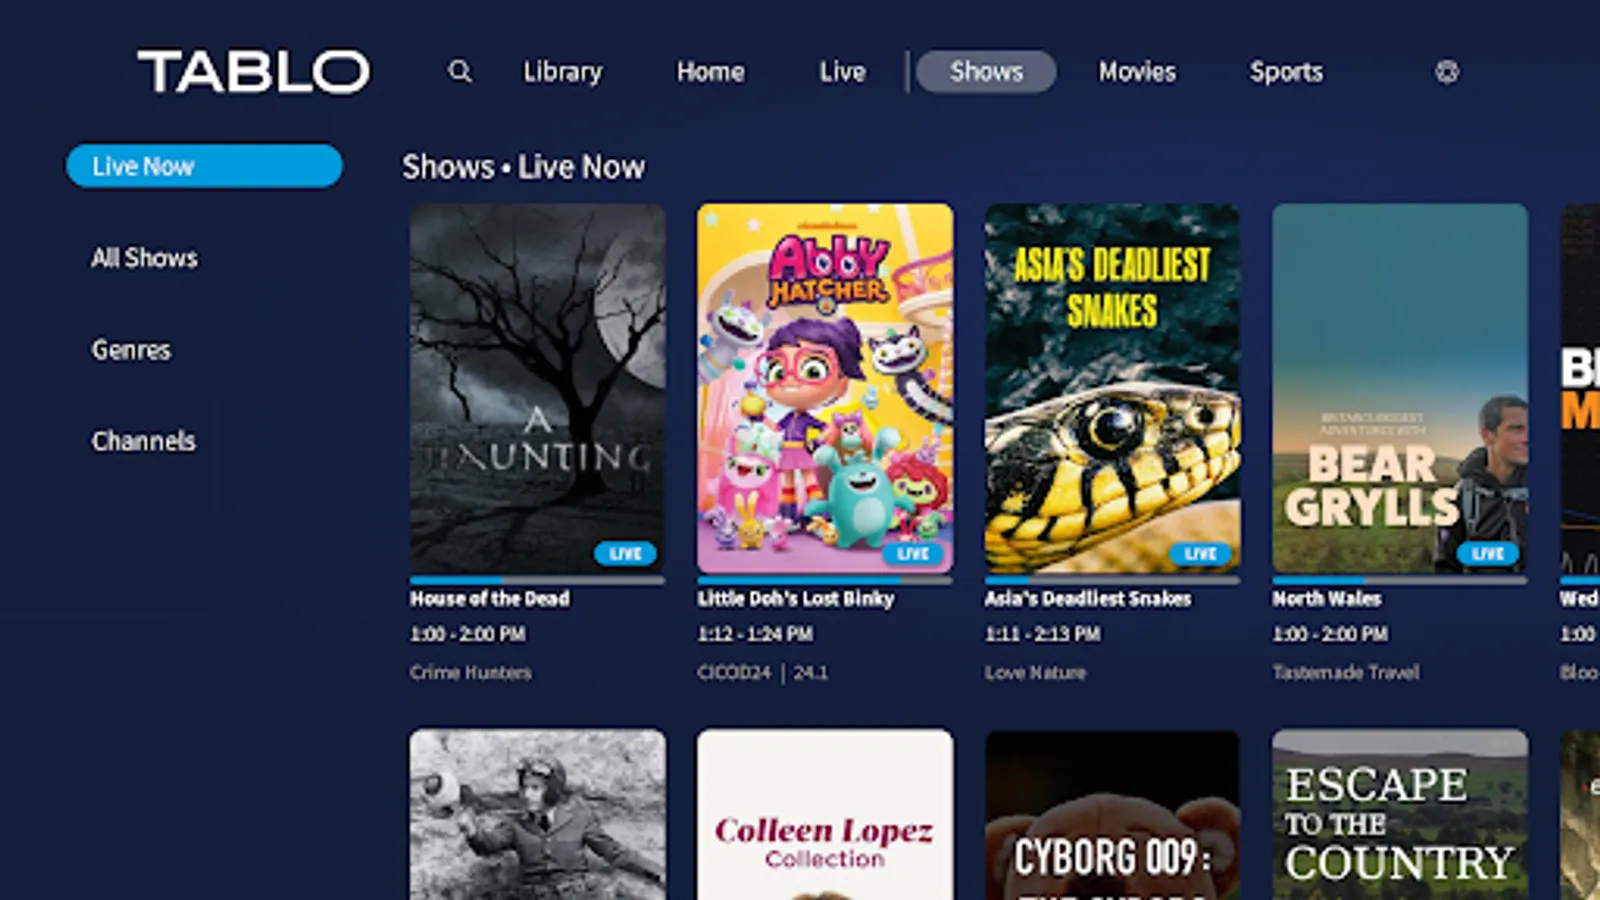Click progress bar under A Haunting poster
Image resolution: width=1600 pixels, height=900 pixels.
(538, 580)
